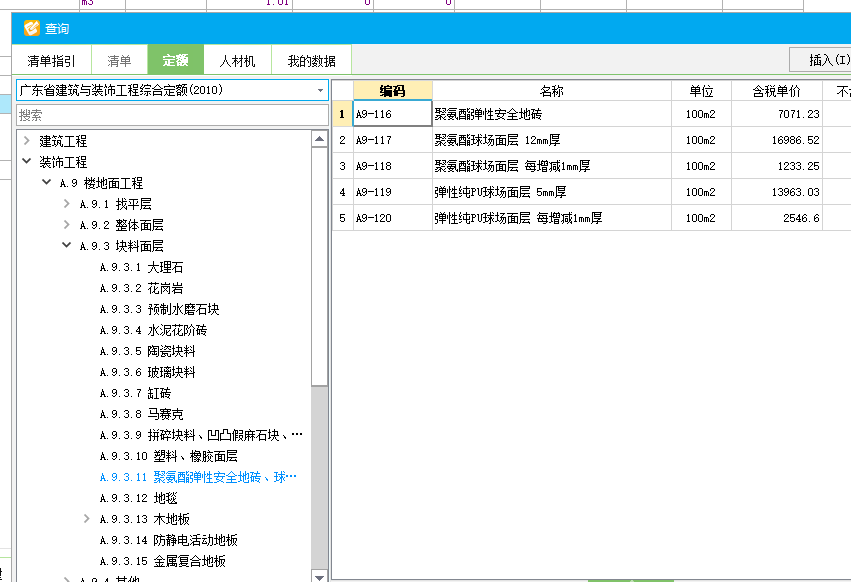This screenshot has width=851, height=582.
Task: Click the 含税单价 column header
Action: 777,91
